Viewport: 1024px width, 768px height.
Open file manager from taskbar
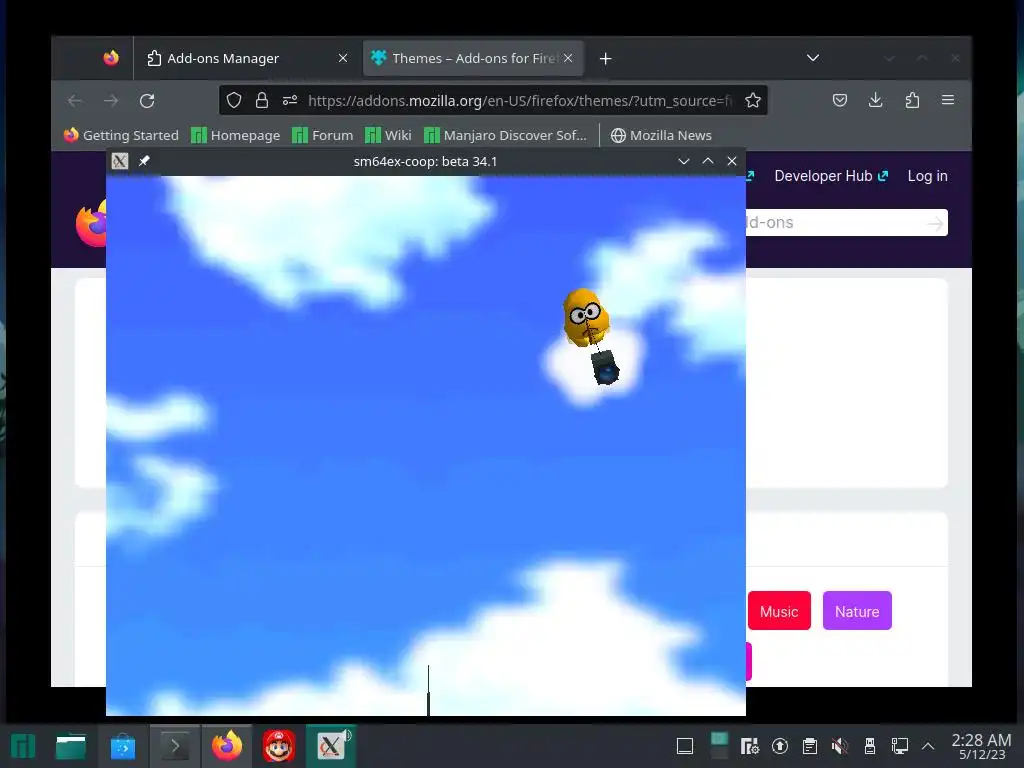(71, 746)
